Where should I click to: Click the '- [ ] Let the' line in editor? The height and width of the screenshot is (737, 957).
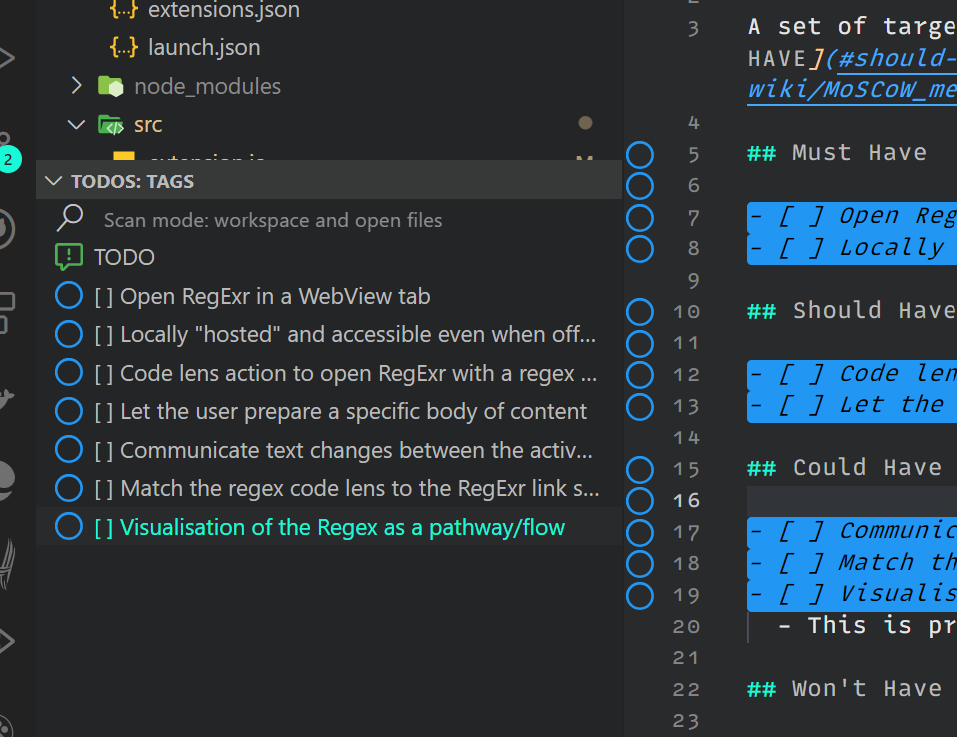pos(852,406)
